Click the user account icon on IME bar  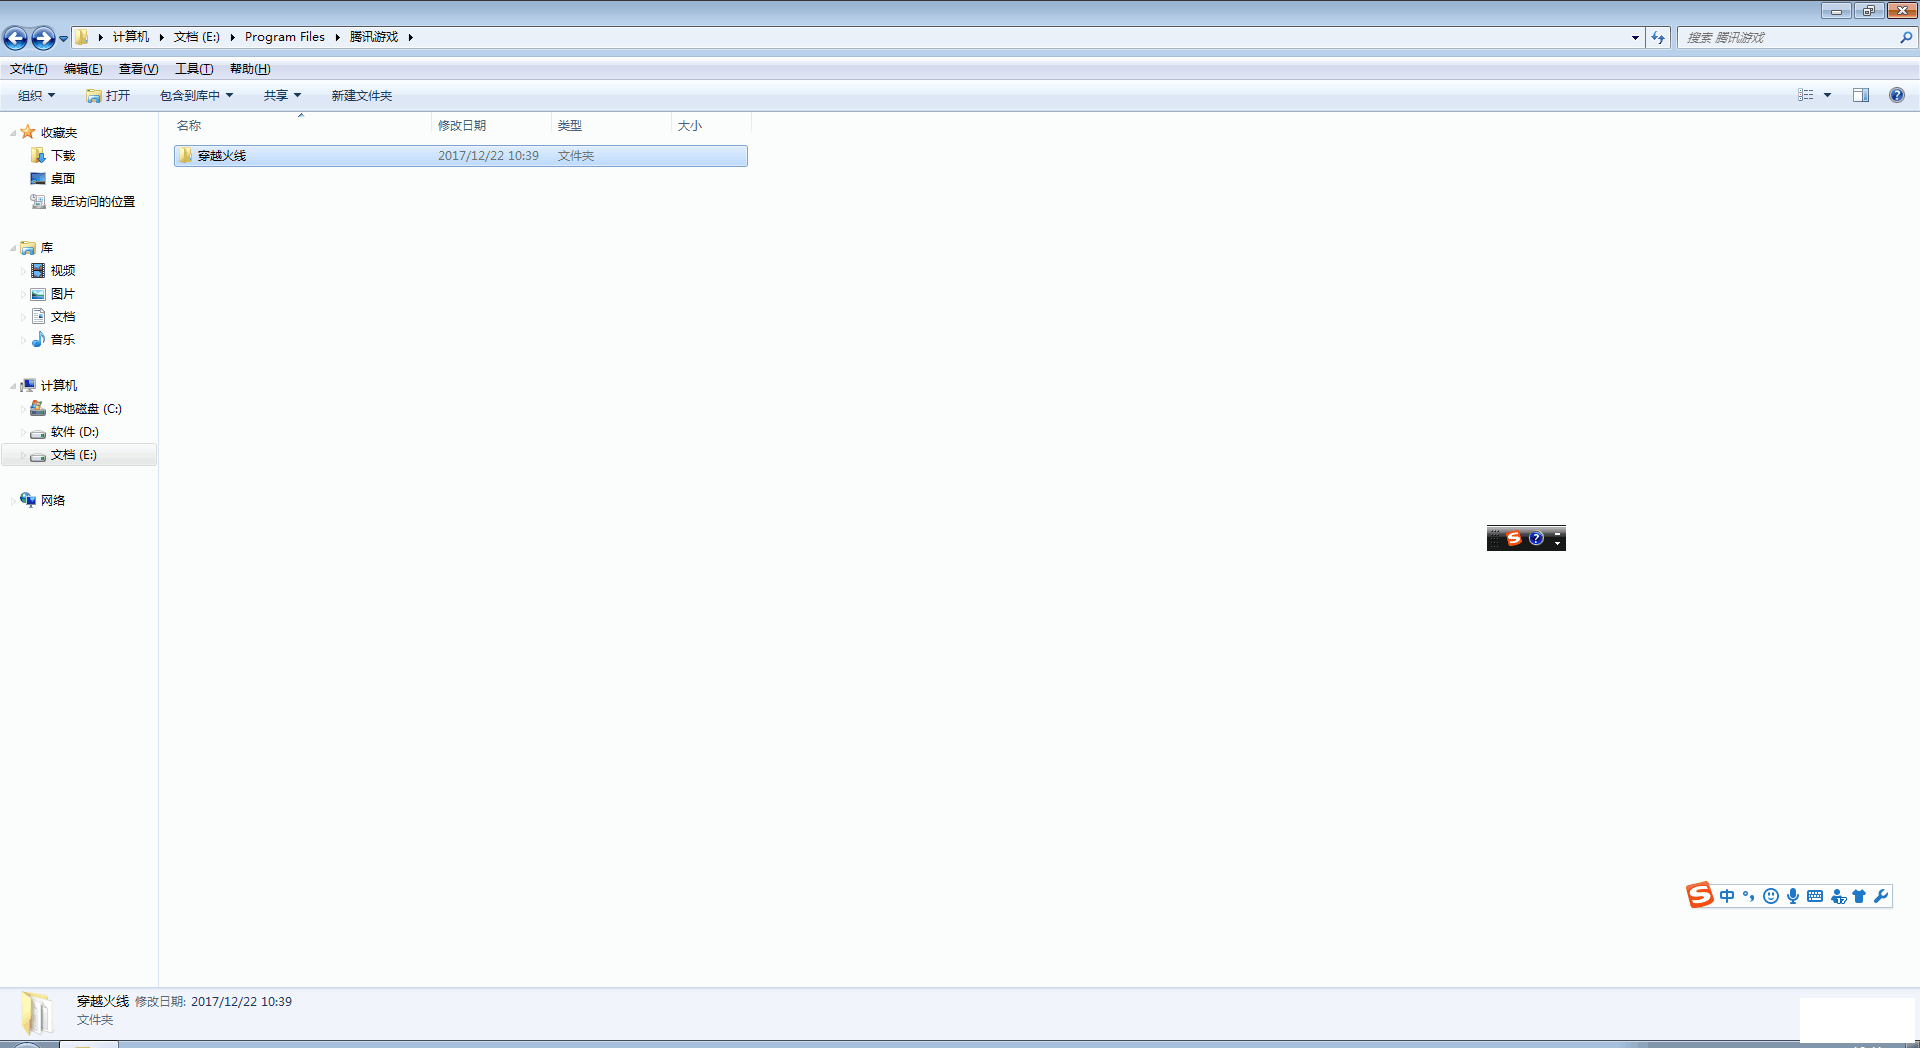[1838, 896]
